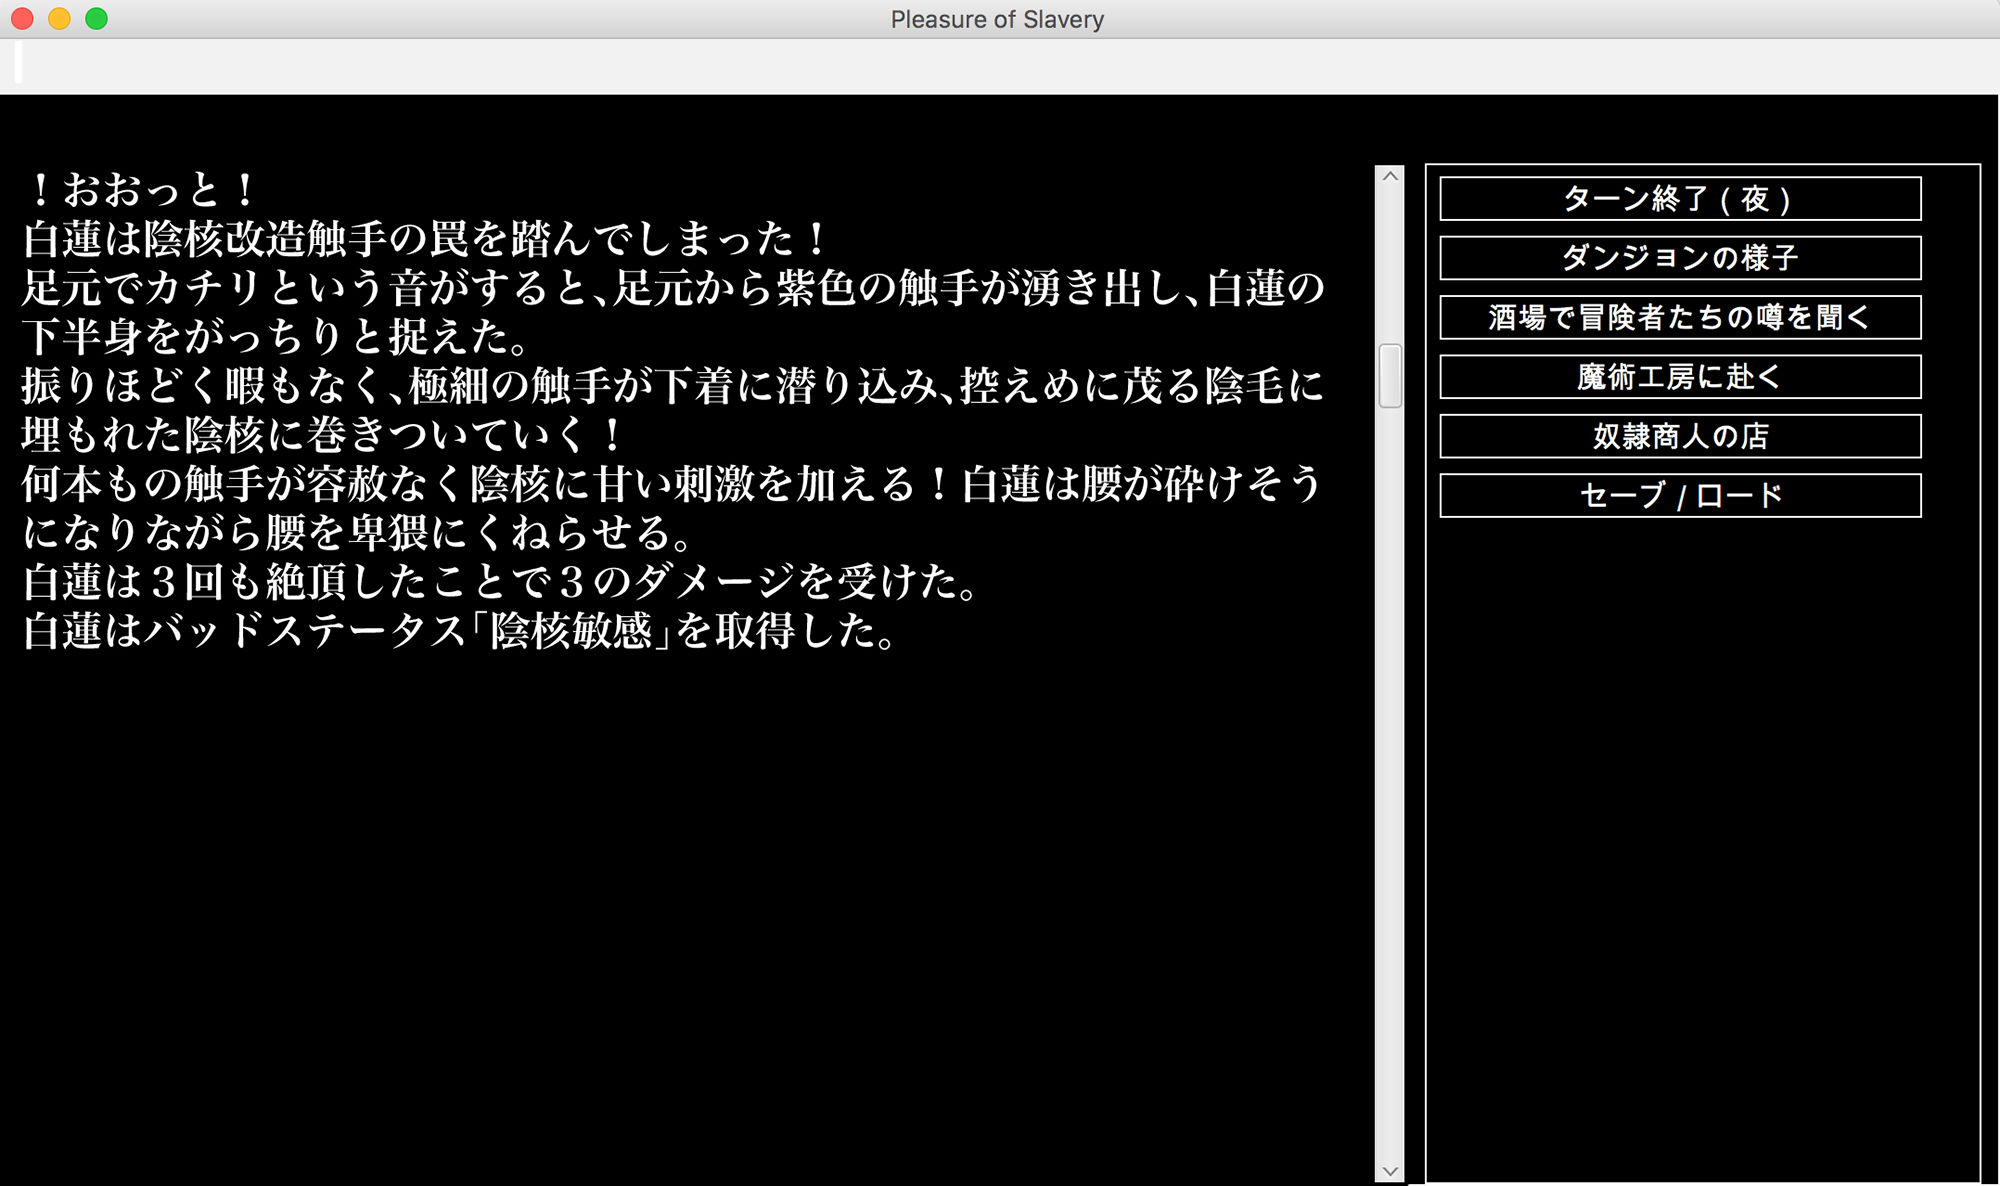Open the セーブ / ロード menu
Screen dimensions: 2000x1186
pyautogui.click(x=1679, y=496)
